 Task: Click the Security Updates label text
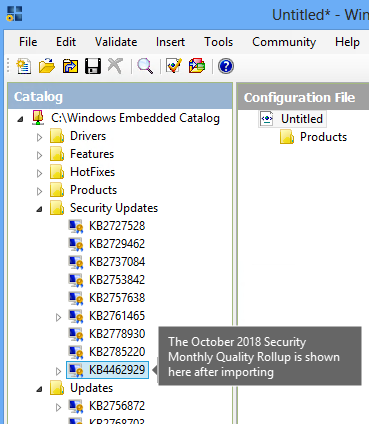click(114, 208)
